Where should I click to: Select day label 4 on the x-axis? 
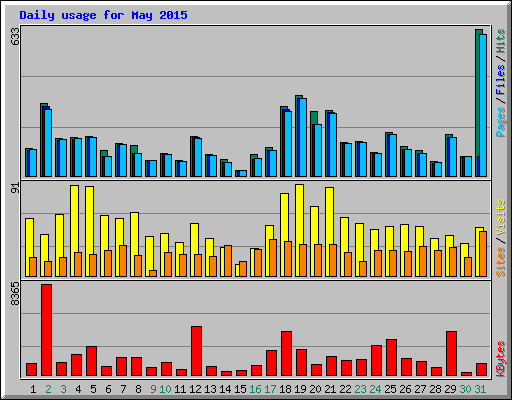point(78,389)
